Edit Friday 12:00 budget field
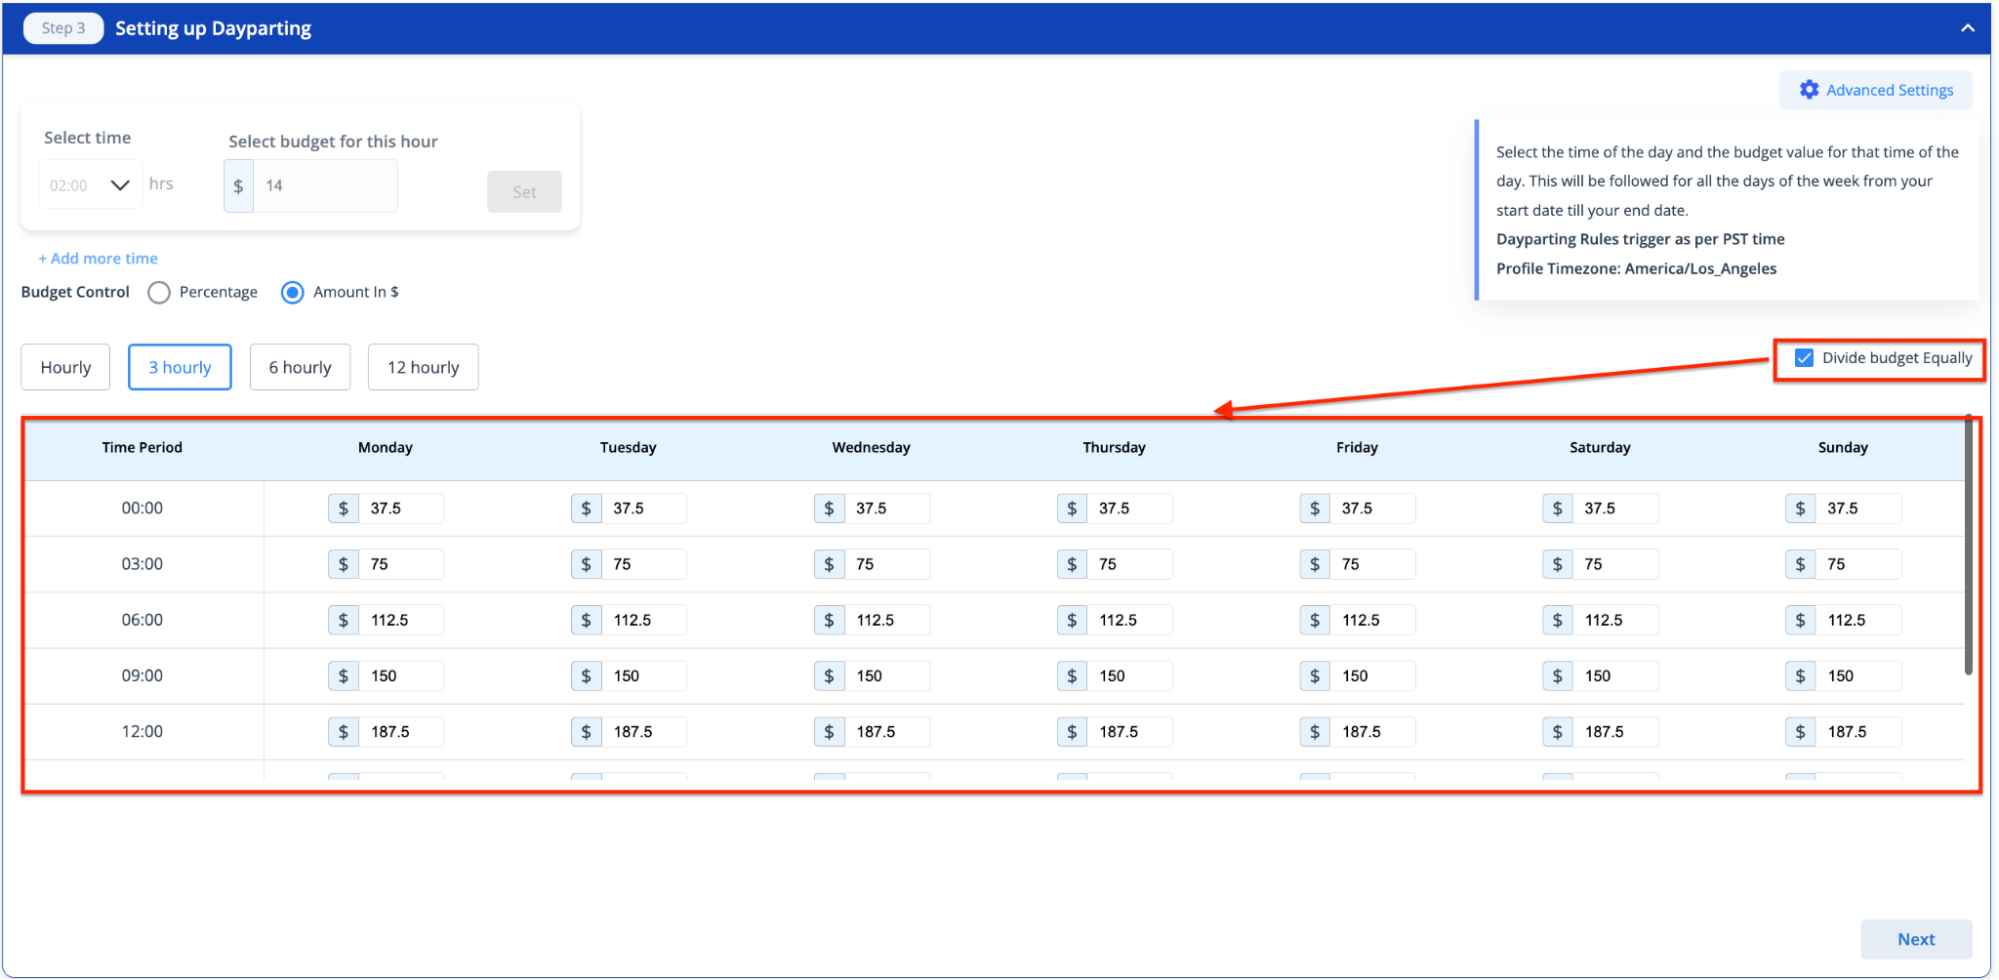Viewport: 1999px width, 980px height. (x=1373, y=732)
